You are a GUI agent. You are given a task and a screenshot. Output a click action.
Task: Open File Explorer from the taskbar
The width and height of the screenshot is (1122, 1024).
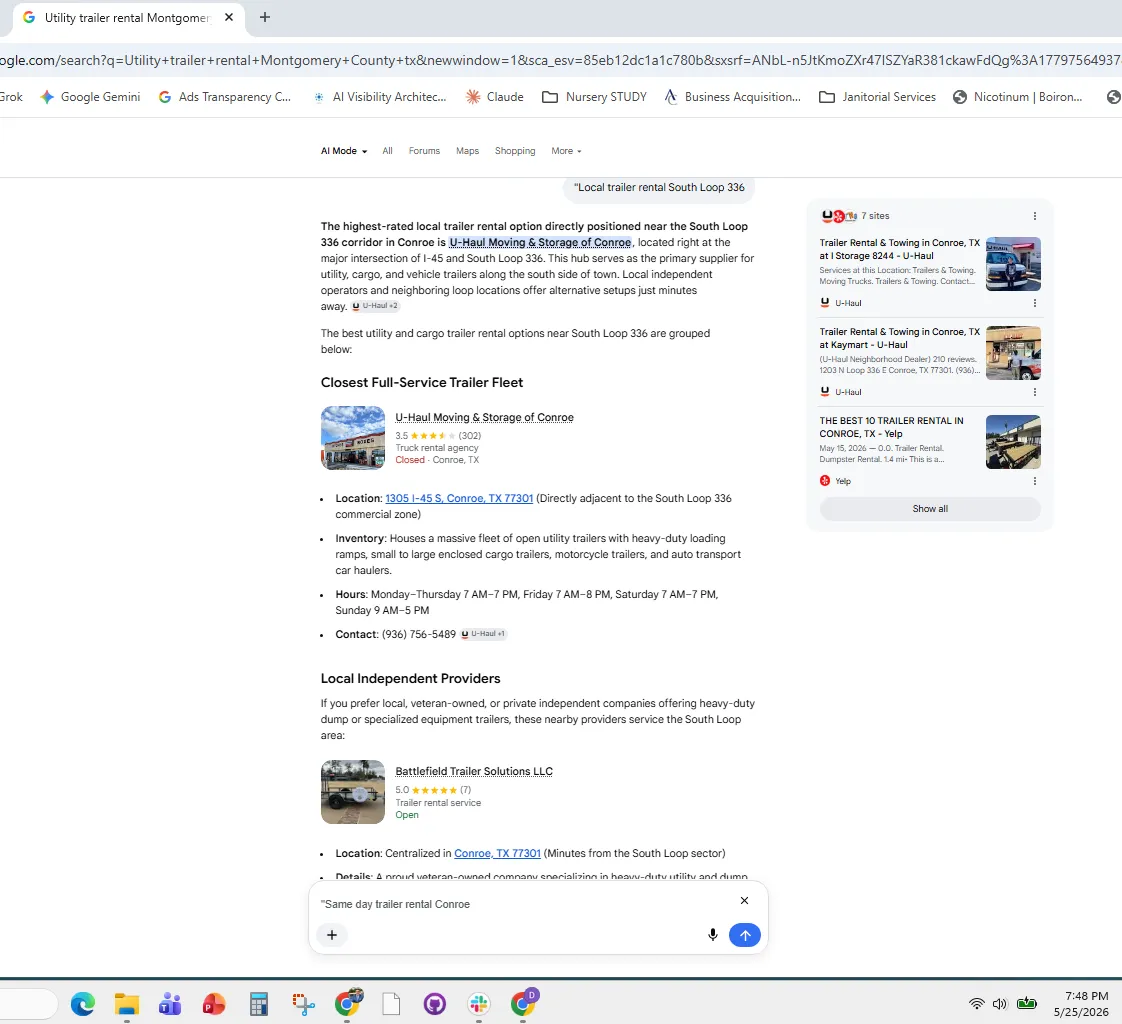click(127, 1005)
